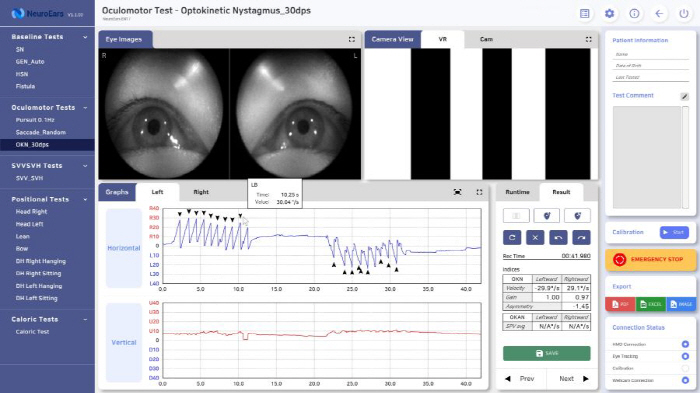The image size is (700, 393).
Task: Collapse Positional Tests section
Action: 85,200
